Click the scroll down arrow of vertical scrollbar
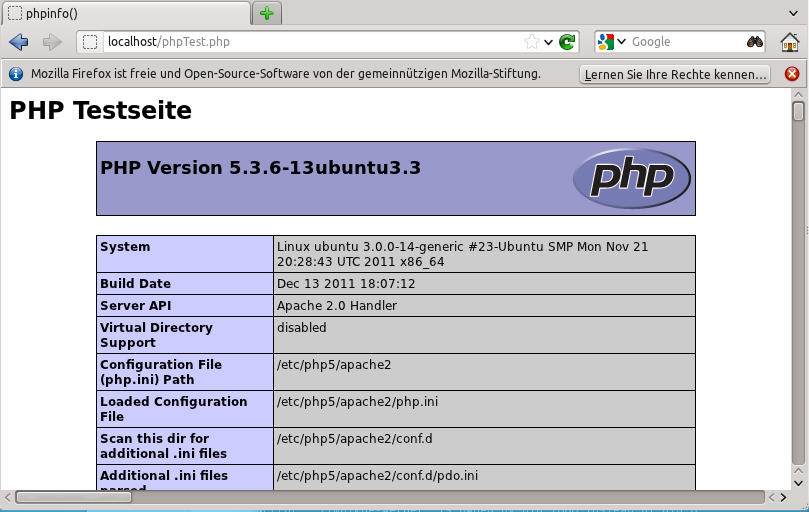809x512 pixels. [798, 480]
